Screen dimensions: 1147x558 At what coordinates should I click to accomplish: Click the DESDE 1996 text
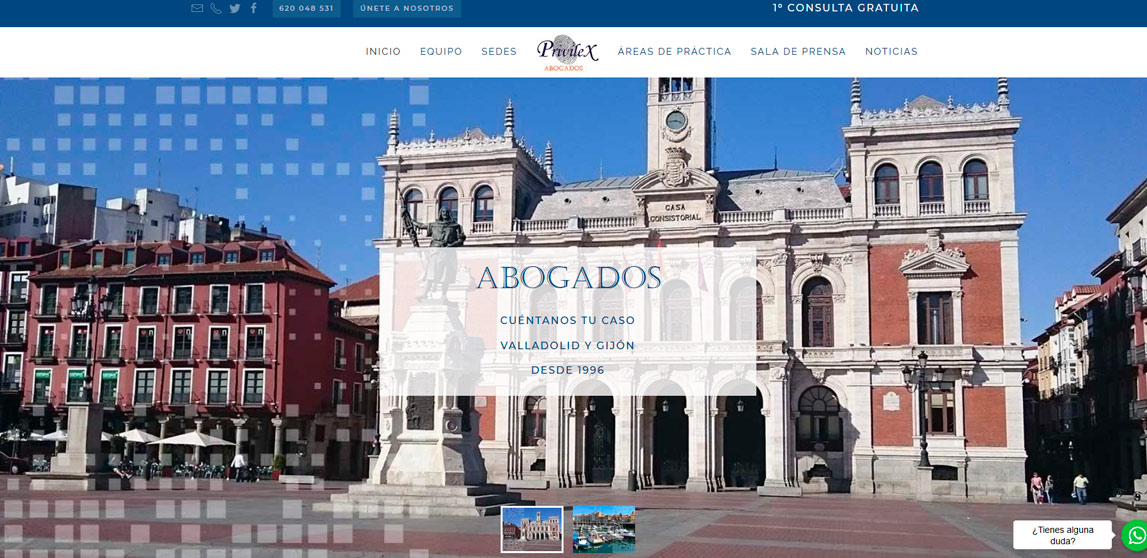tap(568, 370)
